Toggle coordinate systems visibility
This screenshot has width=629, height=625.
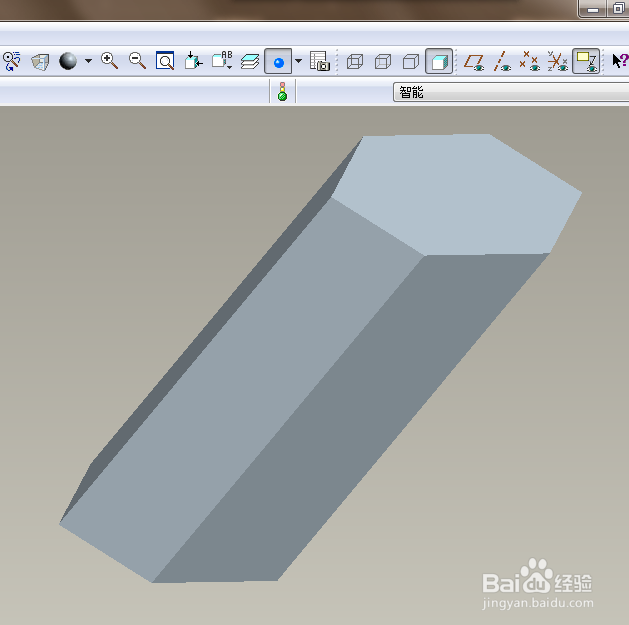pyautogui.click(x=558, y=61)
